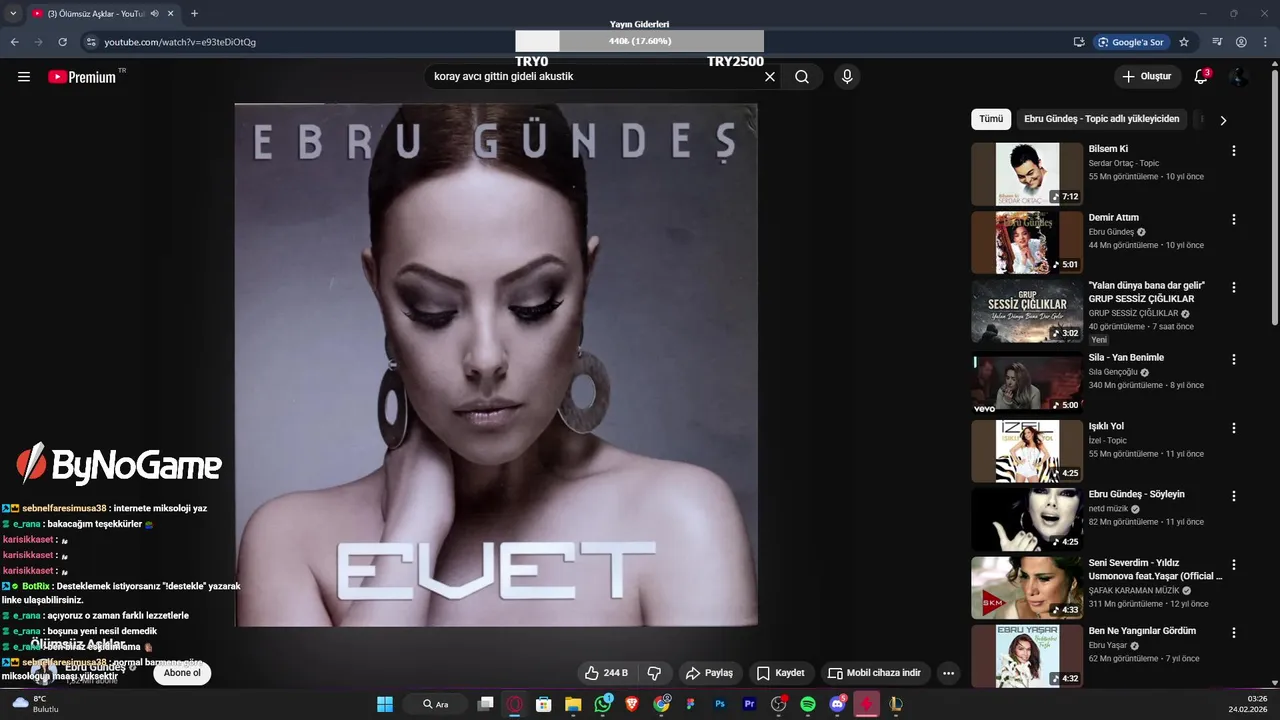The height and width of the screenshot is (720, 1280).
Task: Open Seni Severdim video thumbnail
Action: coord(1027,587)
